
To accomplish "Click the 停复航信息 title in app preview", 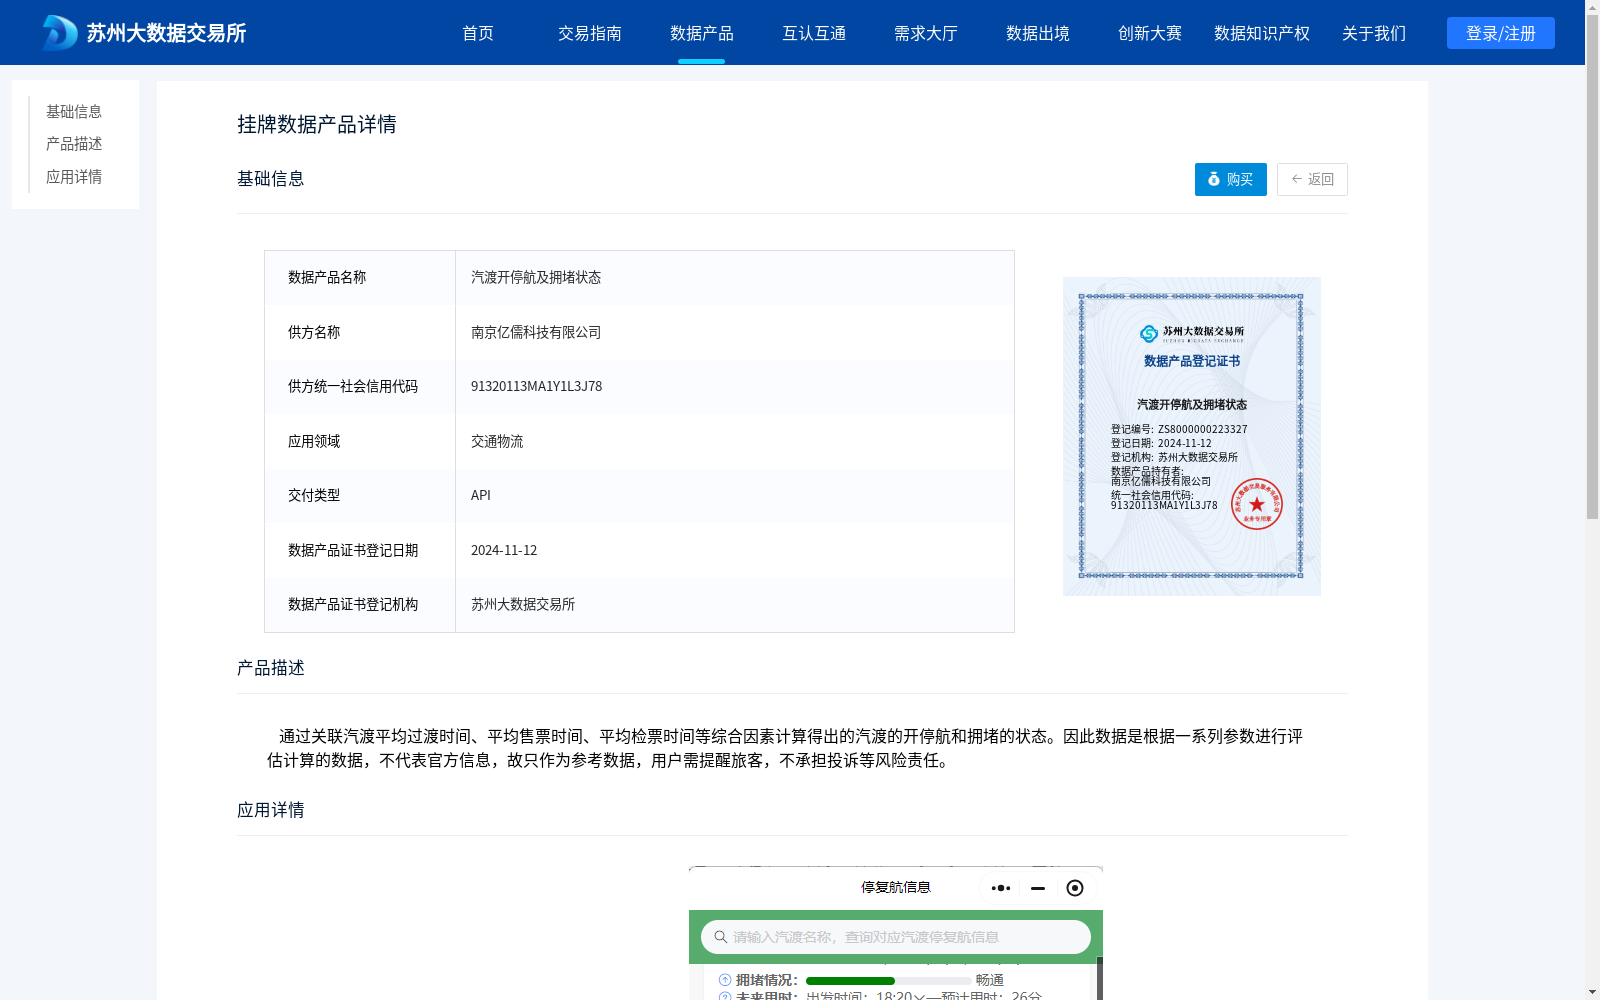I will (x=896, y=887).
